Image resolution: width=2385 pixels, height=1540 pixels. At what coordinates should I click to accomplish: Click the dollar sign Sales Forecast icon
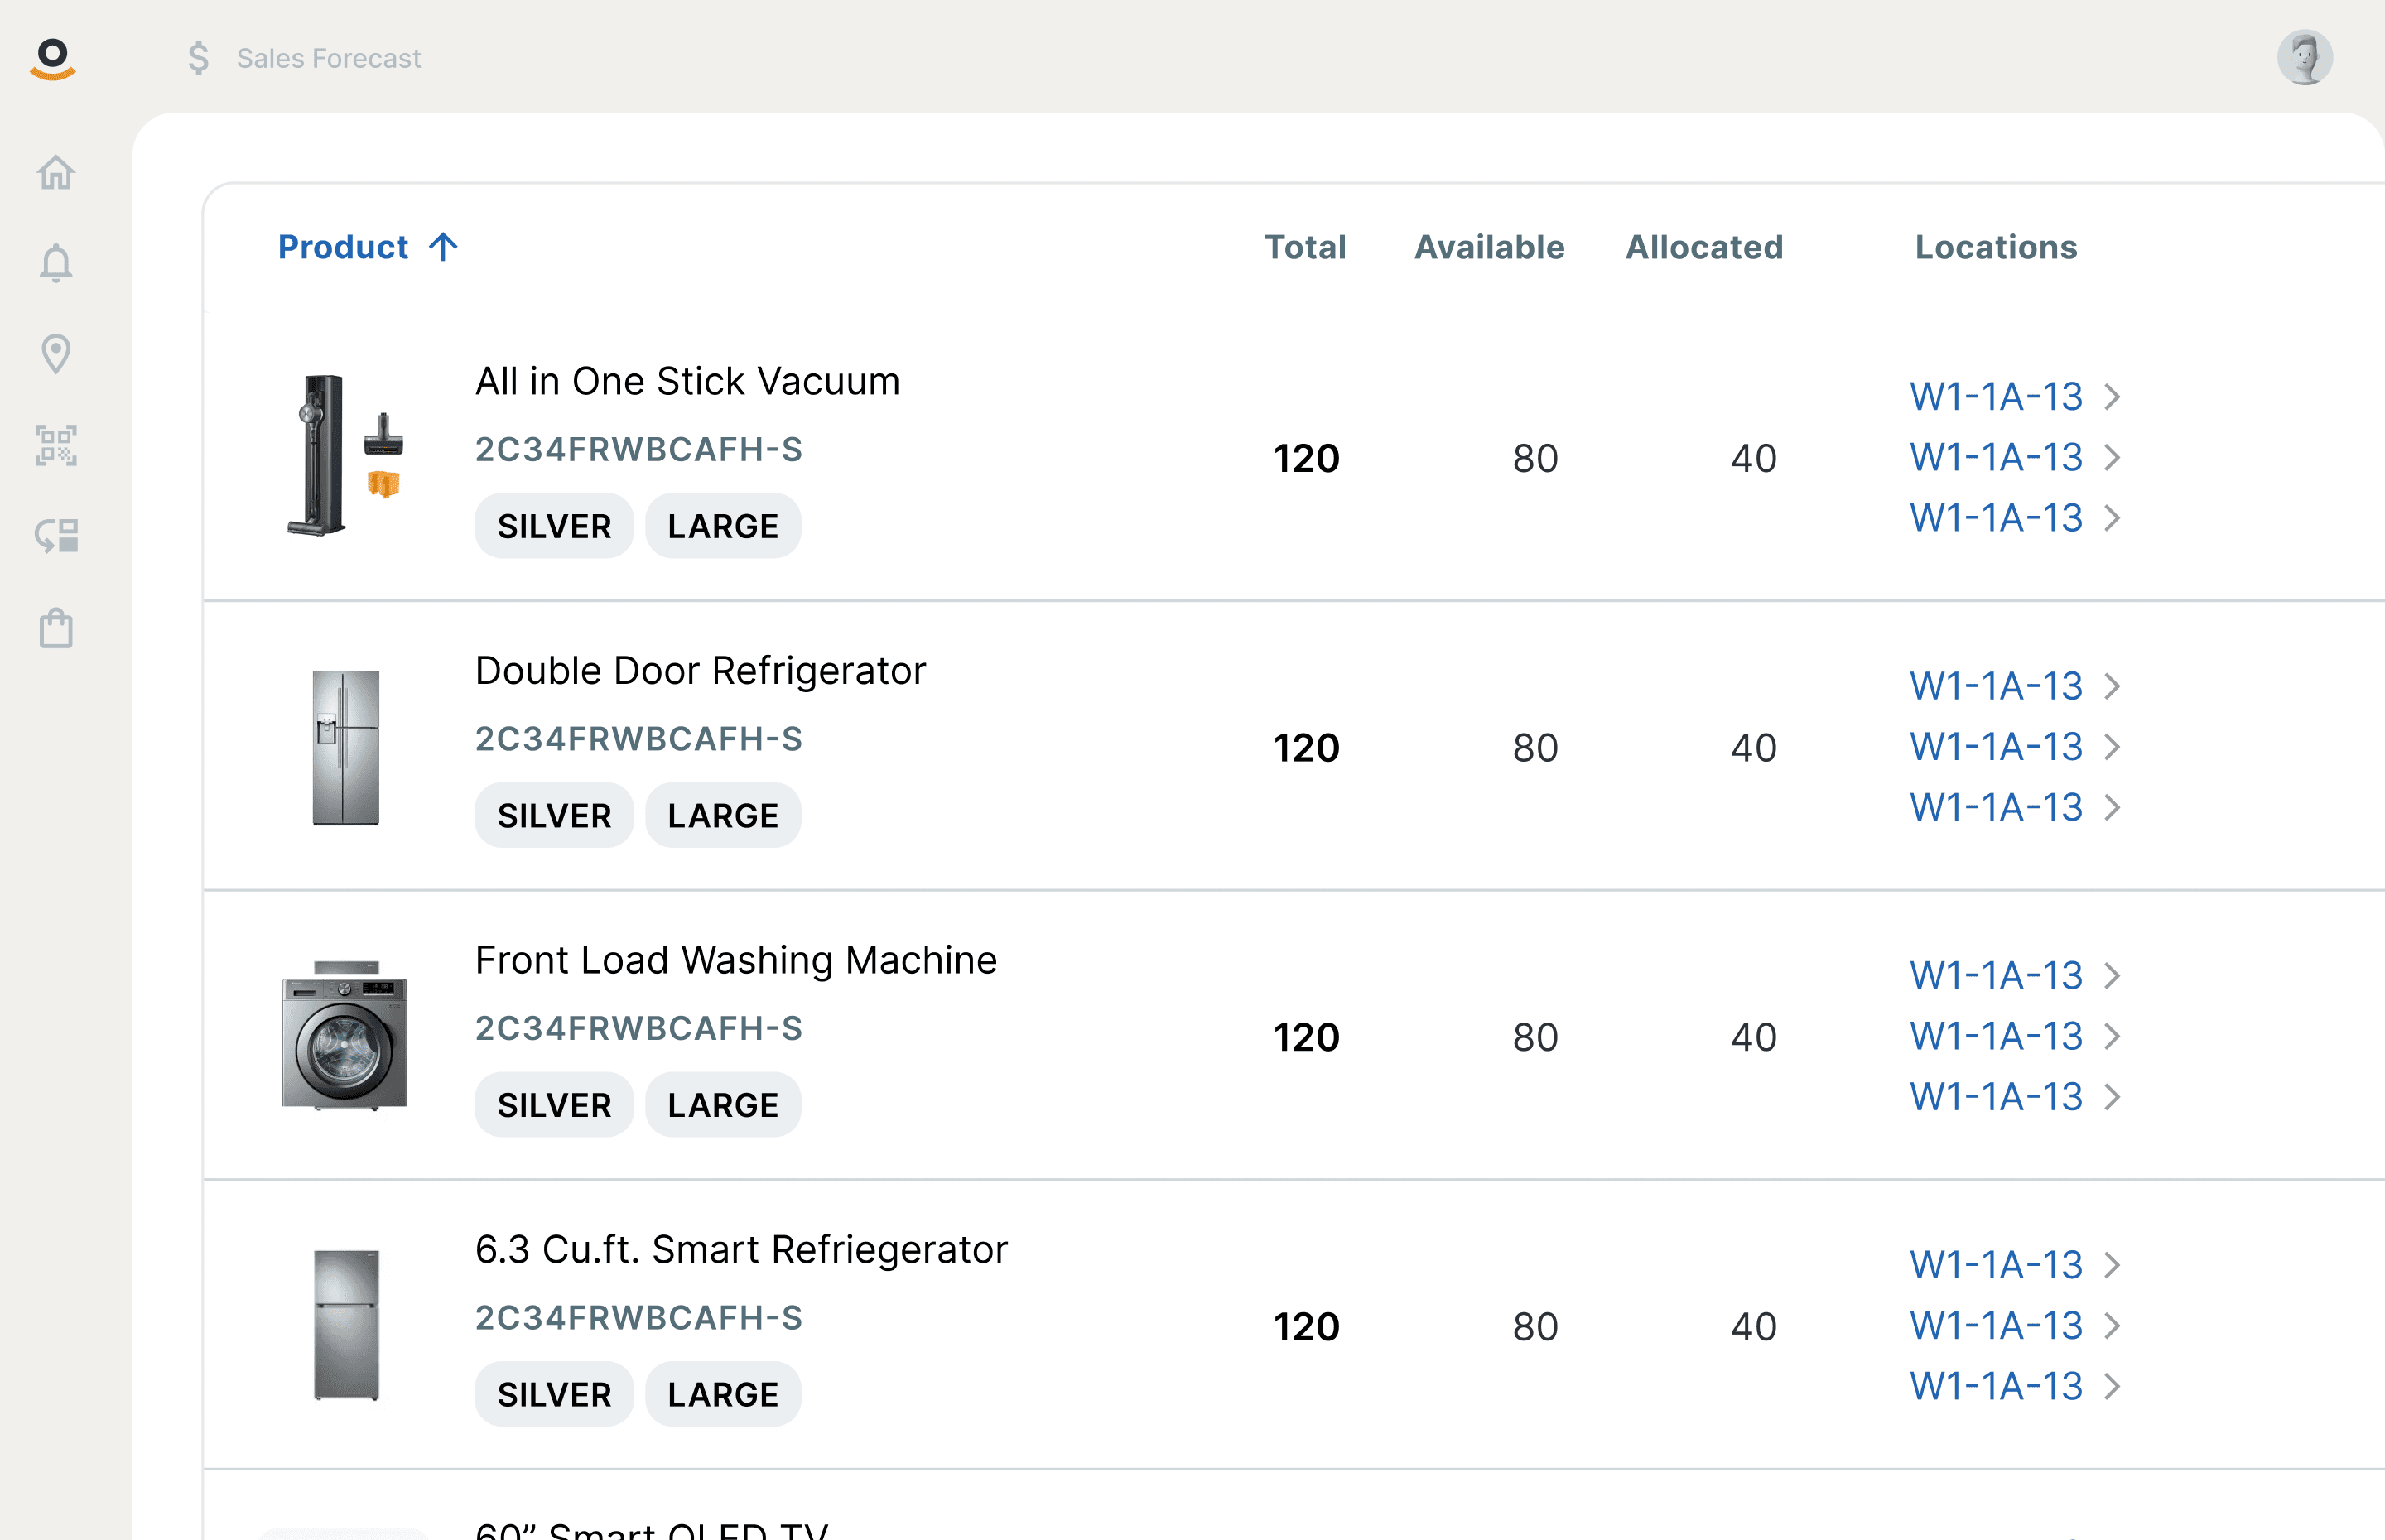click(199, 58)
